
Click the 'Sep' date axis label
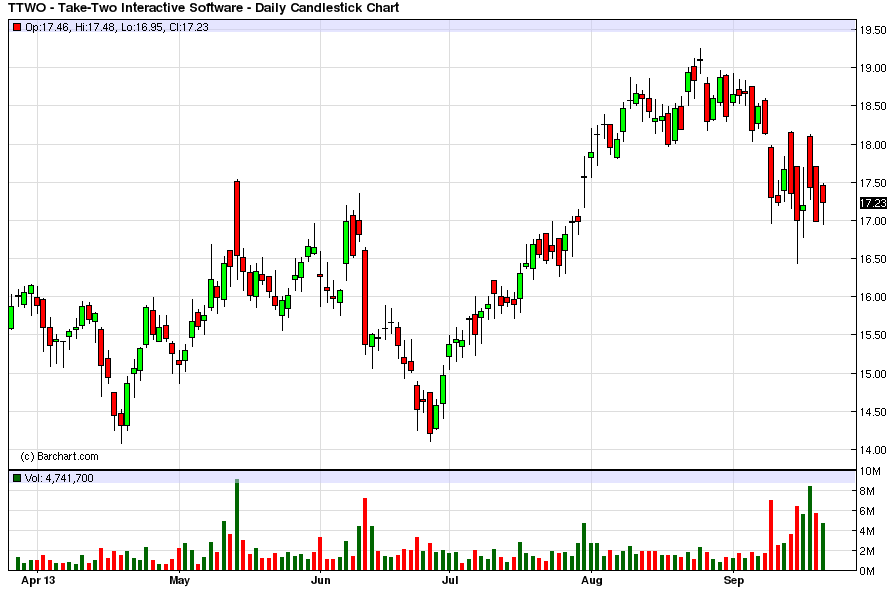pyautogui.click(x=733, y=581)
